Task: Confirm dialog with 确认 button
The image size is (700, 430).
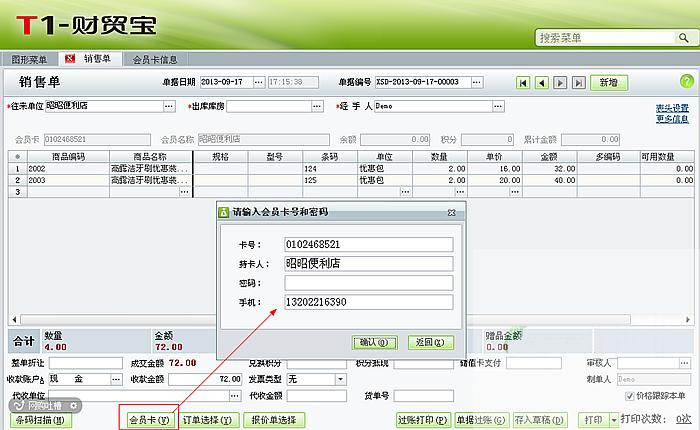Action: tap(375, 342)
